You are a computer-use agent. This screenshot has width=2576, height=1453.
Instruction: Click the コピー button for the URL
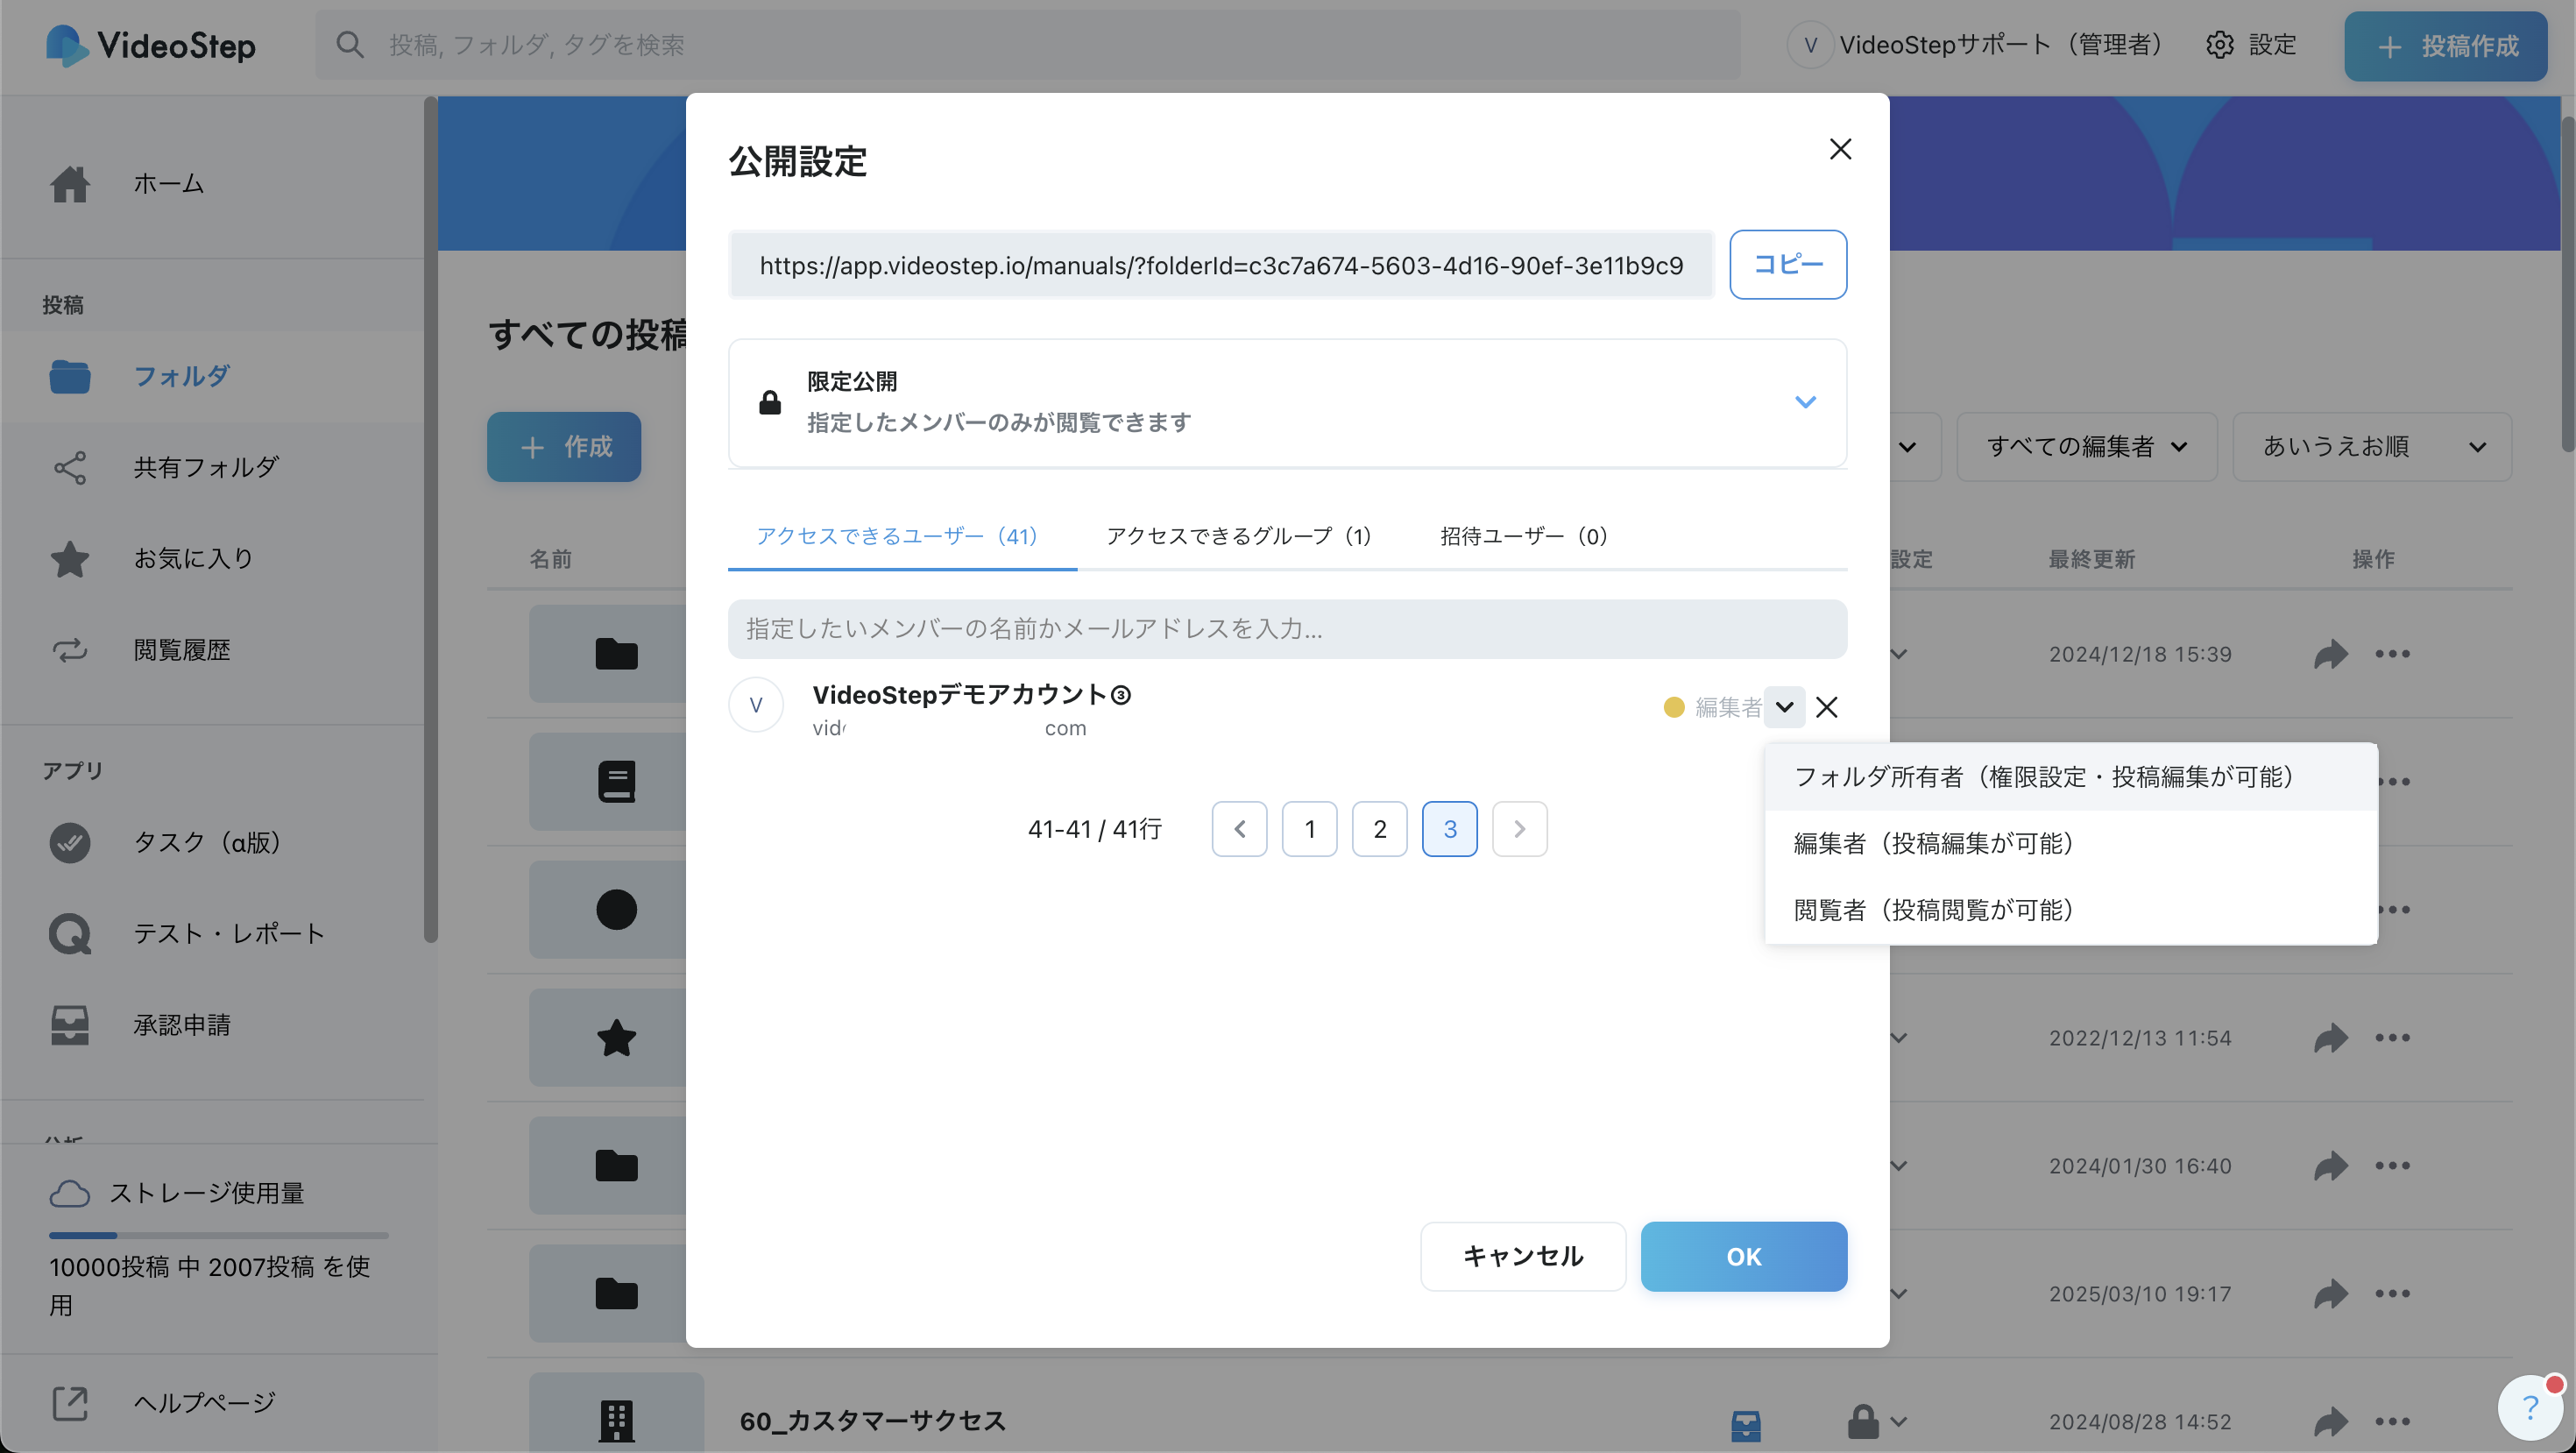tap(1787, 264)
